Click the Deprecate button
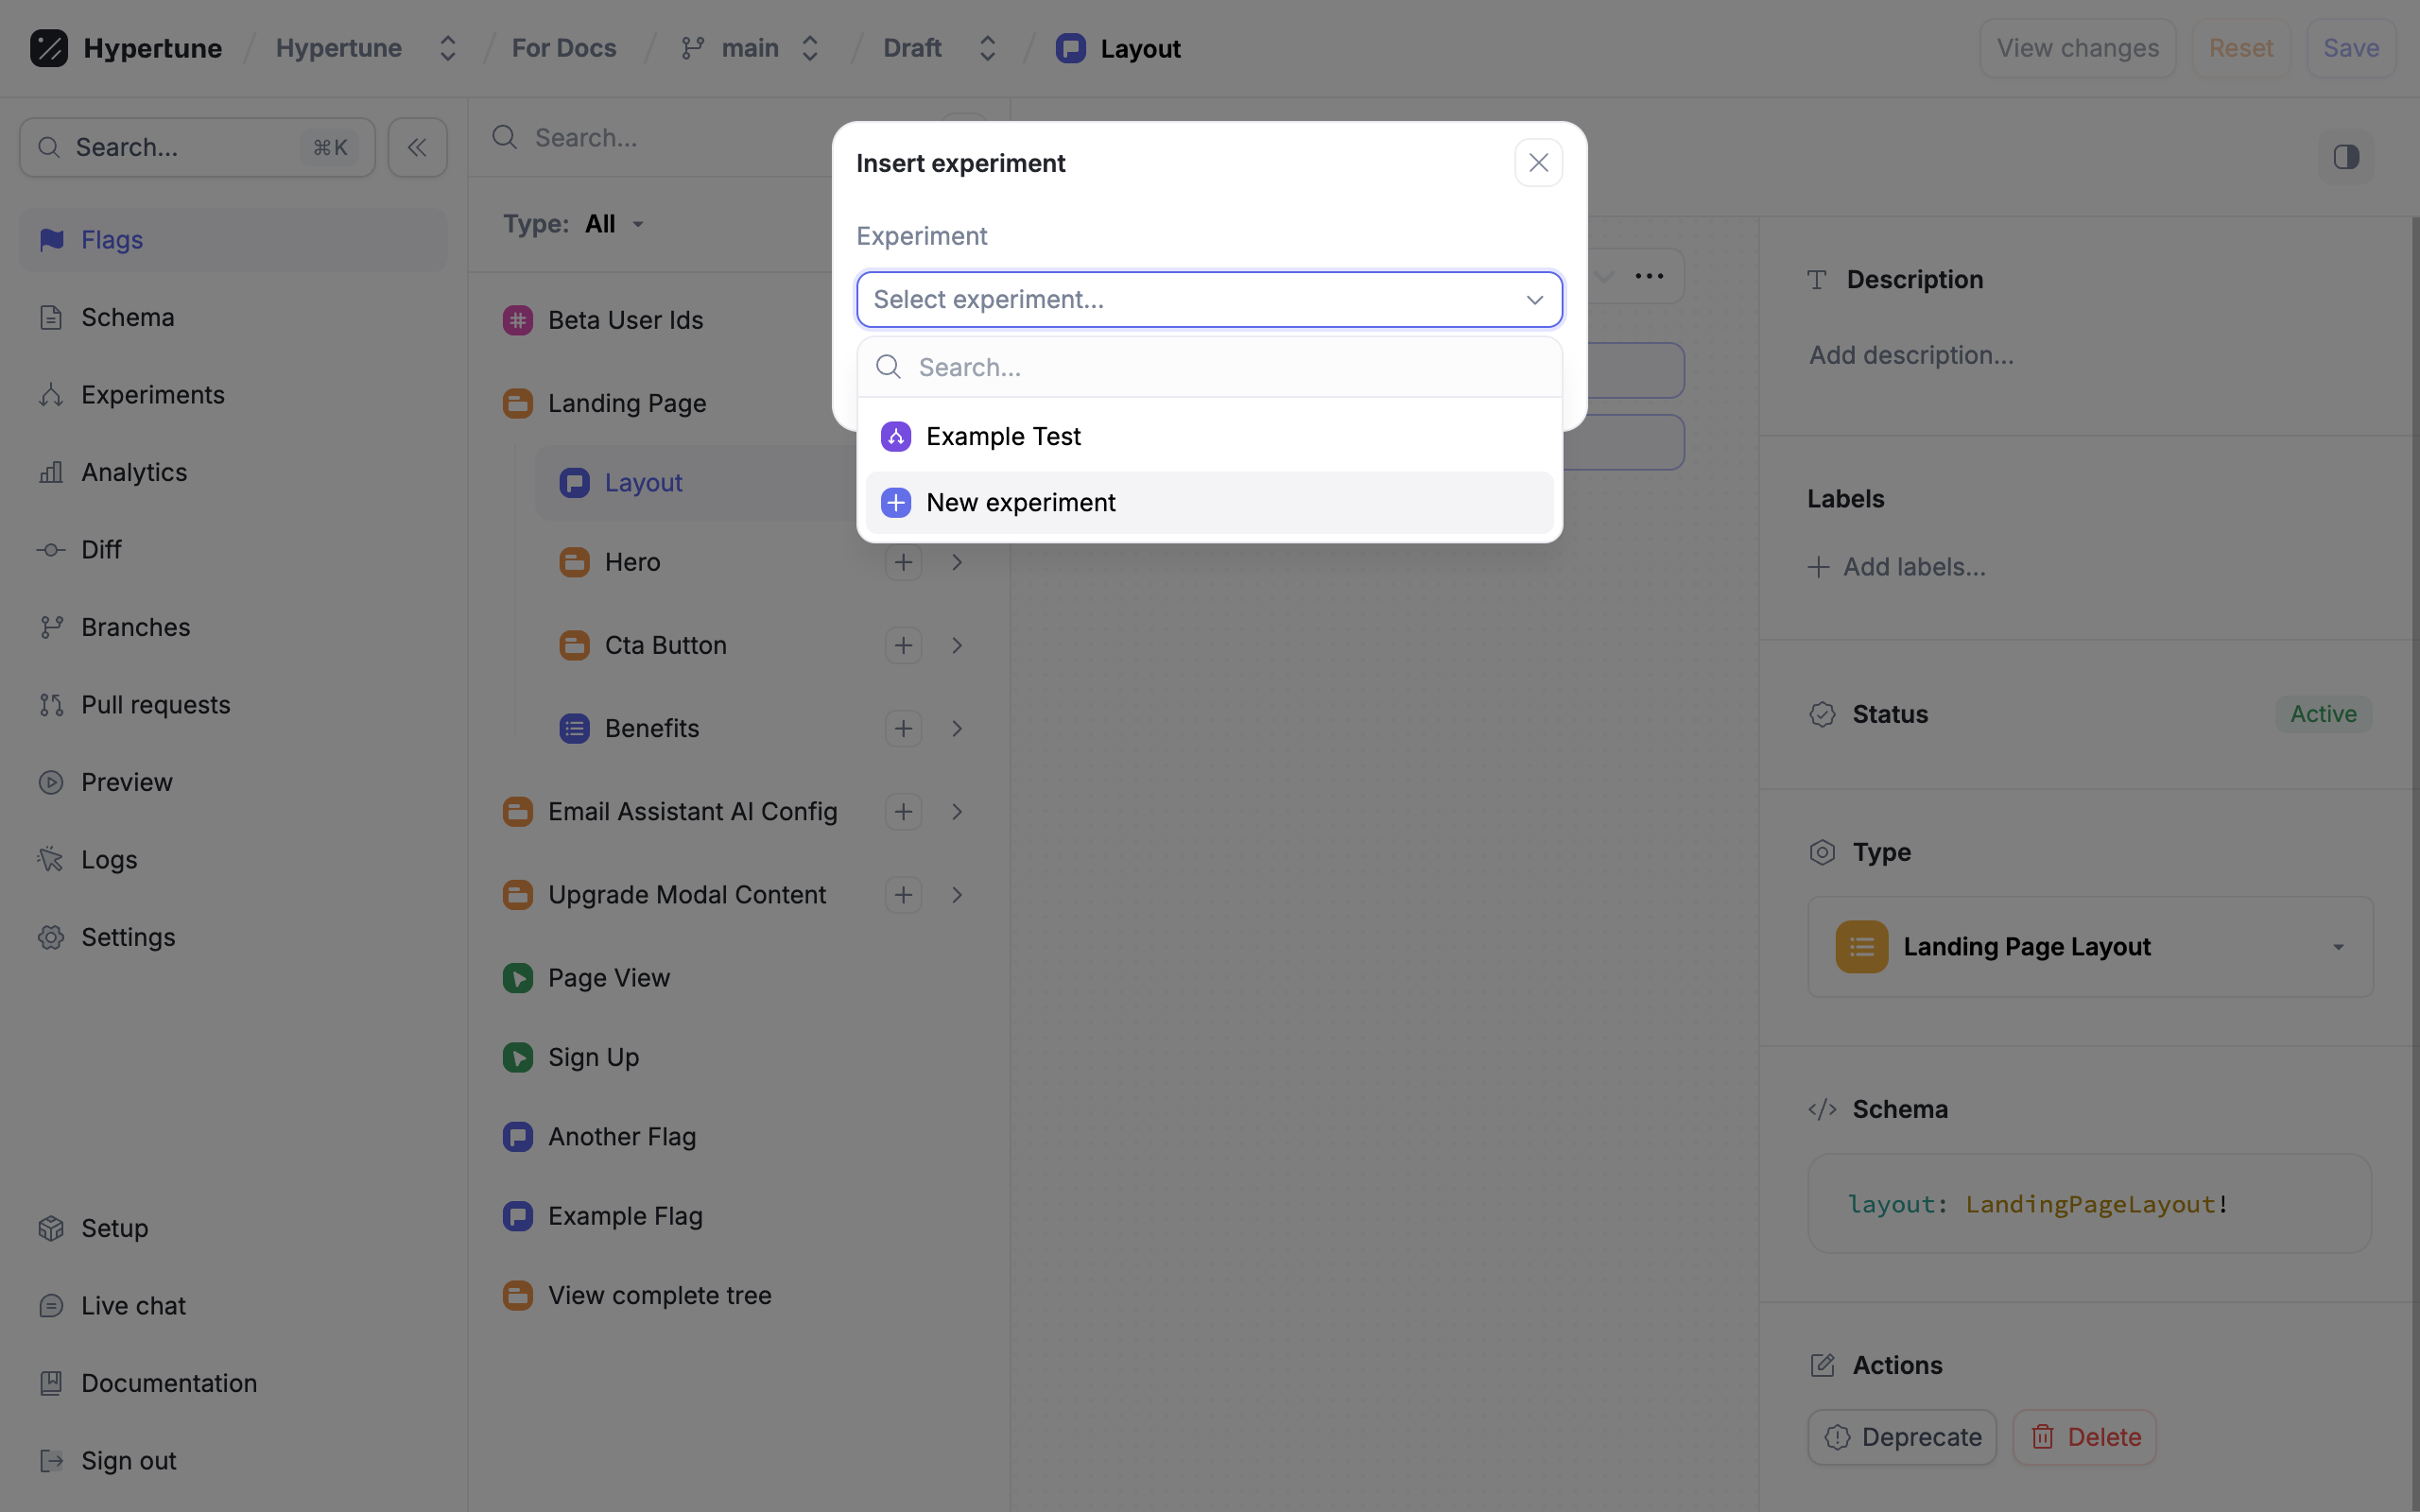 (1902, 1437)
